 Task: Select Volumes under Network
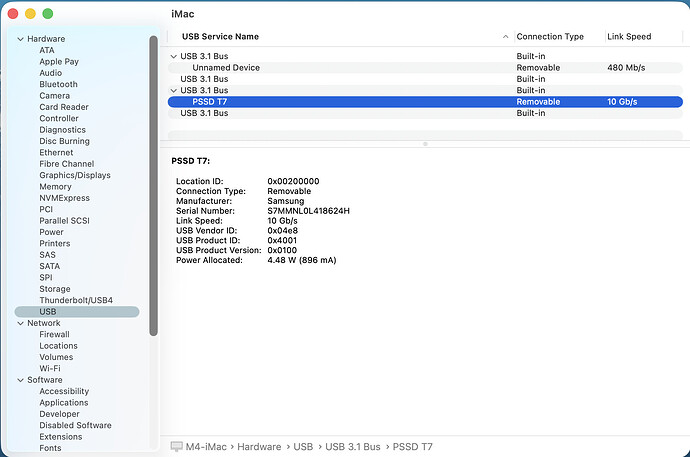click(56, 357)
